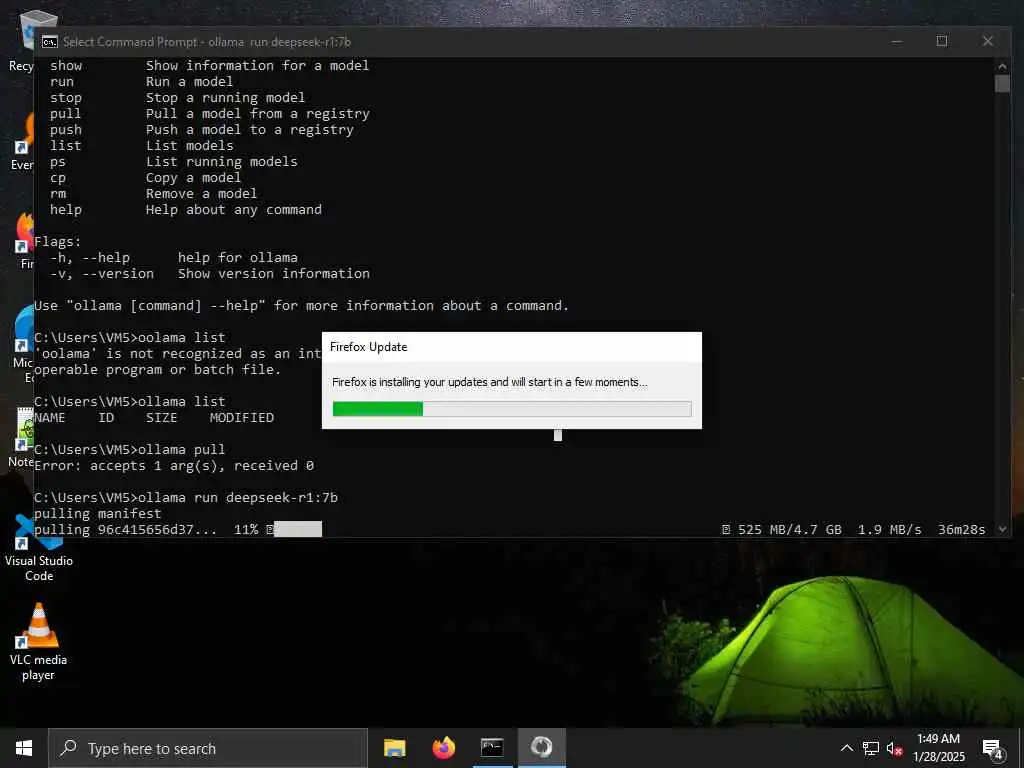Viewport: 1024px width, 768px height.
Task: Minimize the Command Prompt window
Action: [x=897, y=41]
